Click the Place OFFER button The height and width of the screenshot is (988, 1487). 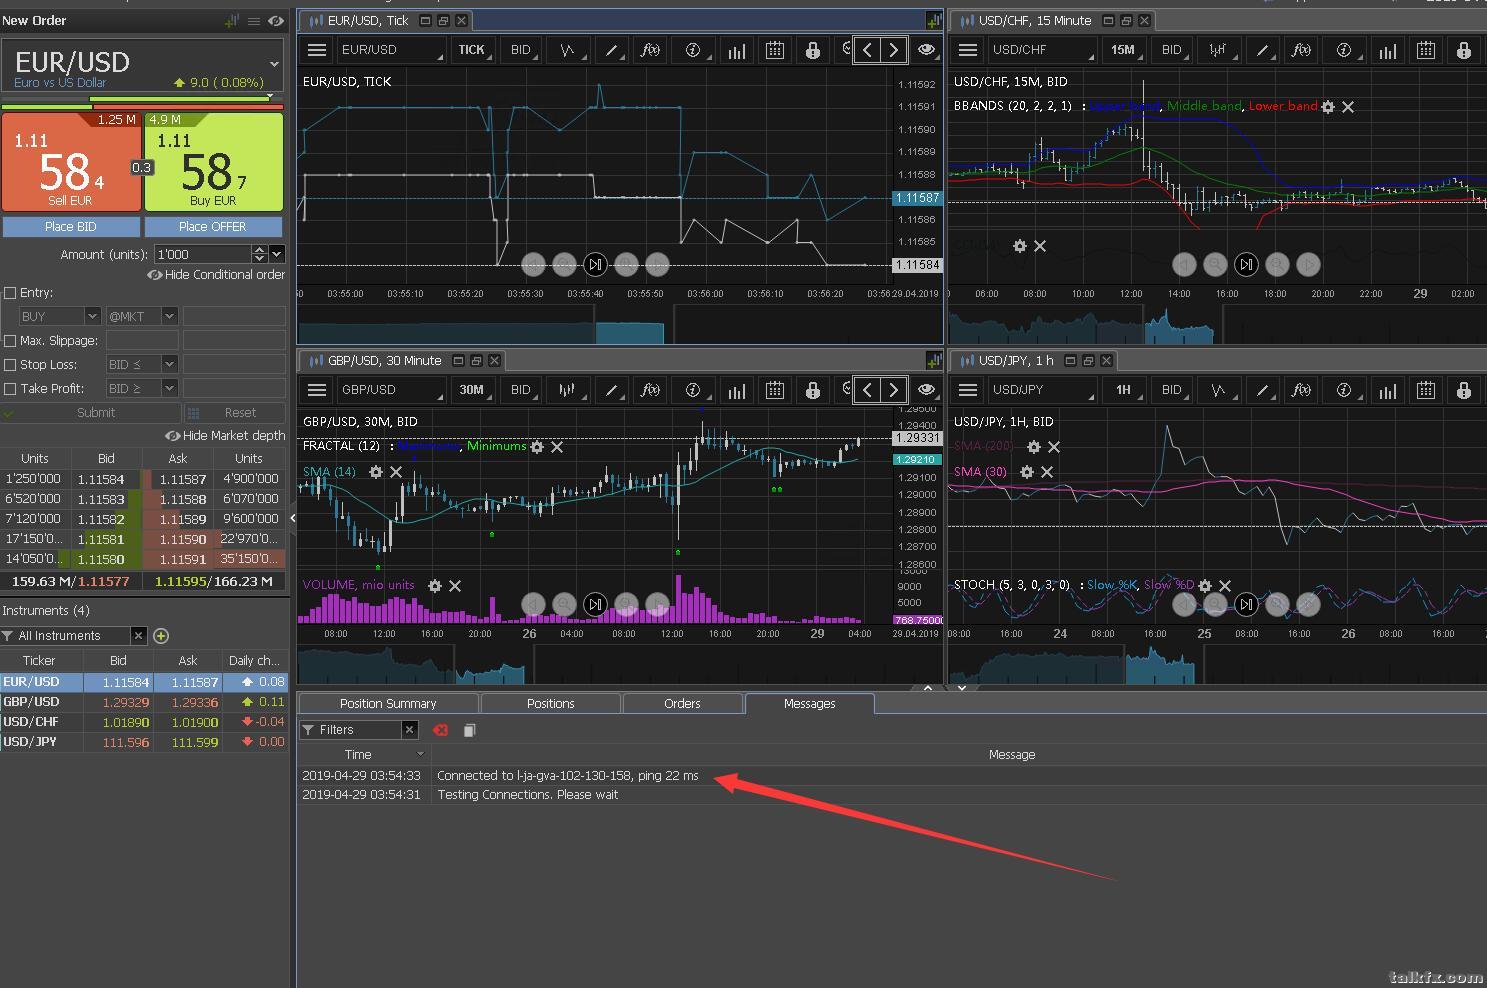tap(213, 227)
